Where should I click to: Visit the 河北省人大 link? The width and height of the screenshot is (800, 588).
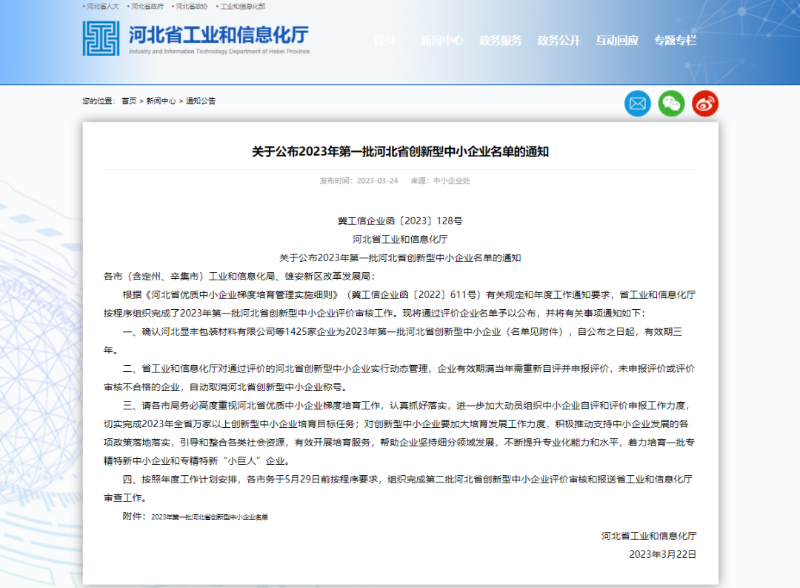coord(102,5)
